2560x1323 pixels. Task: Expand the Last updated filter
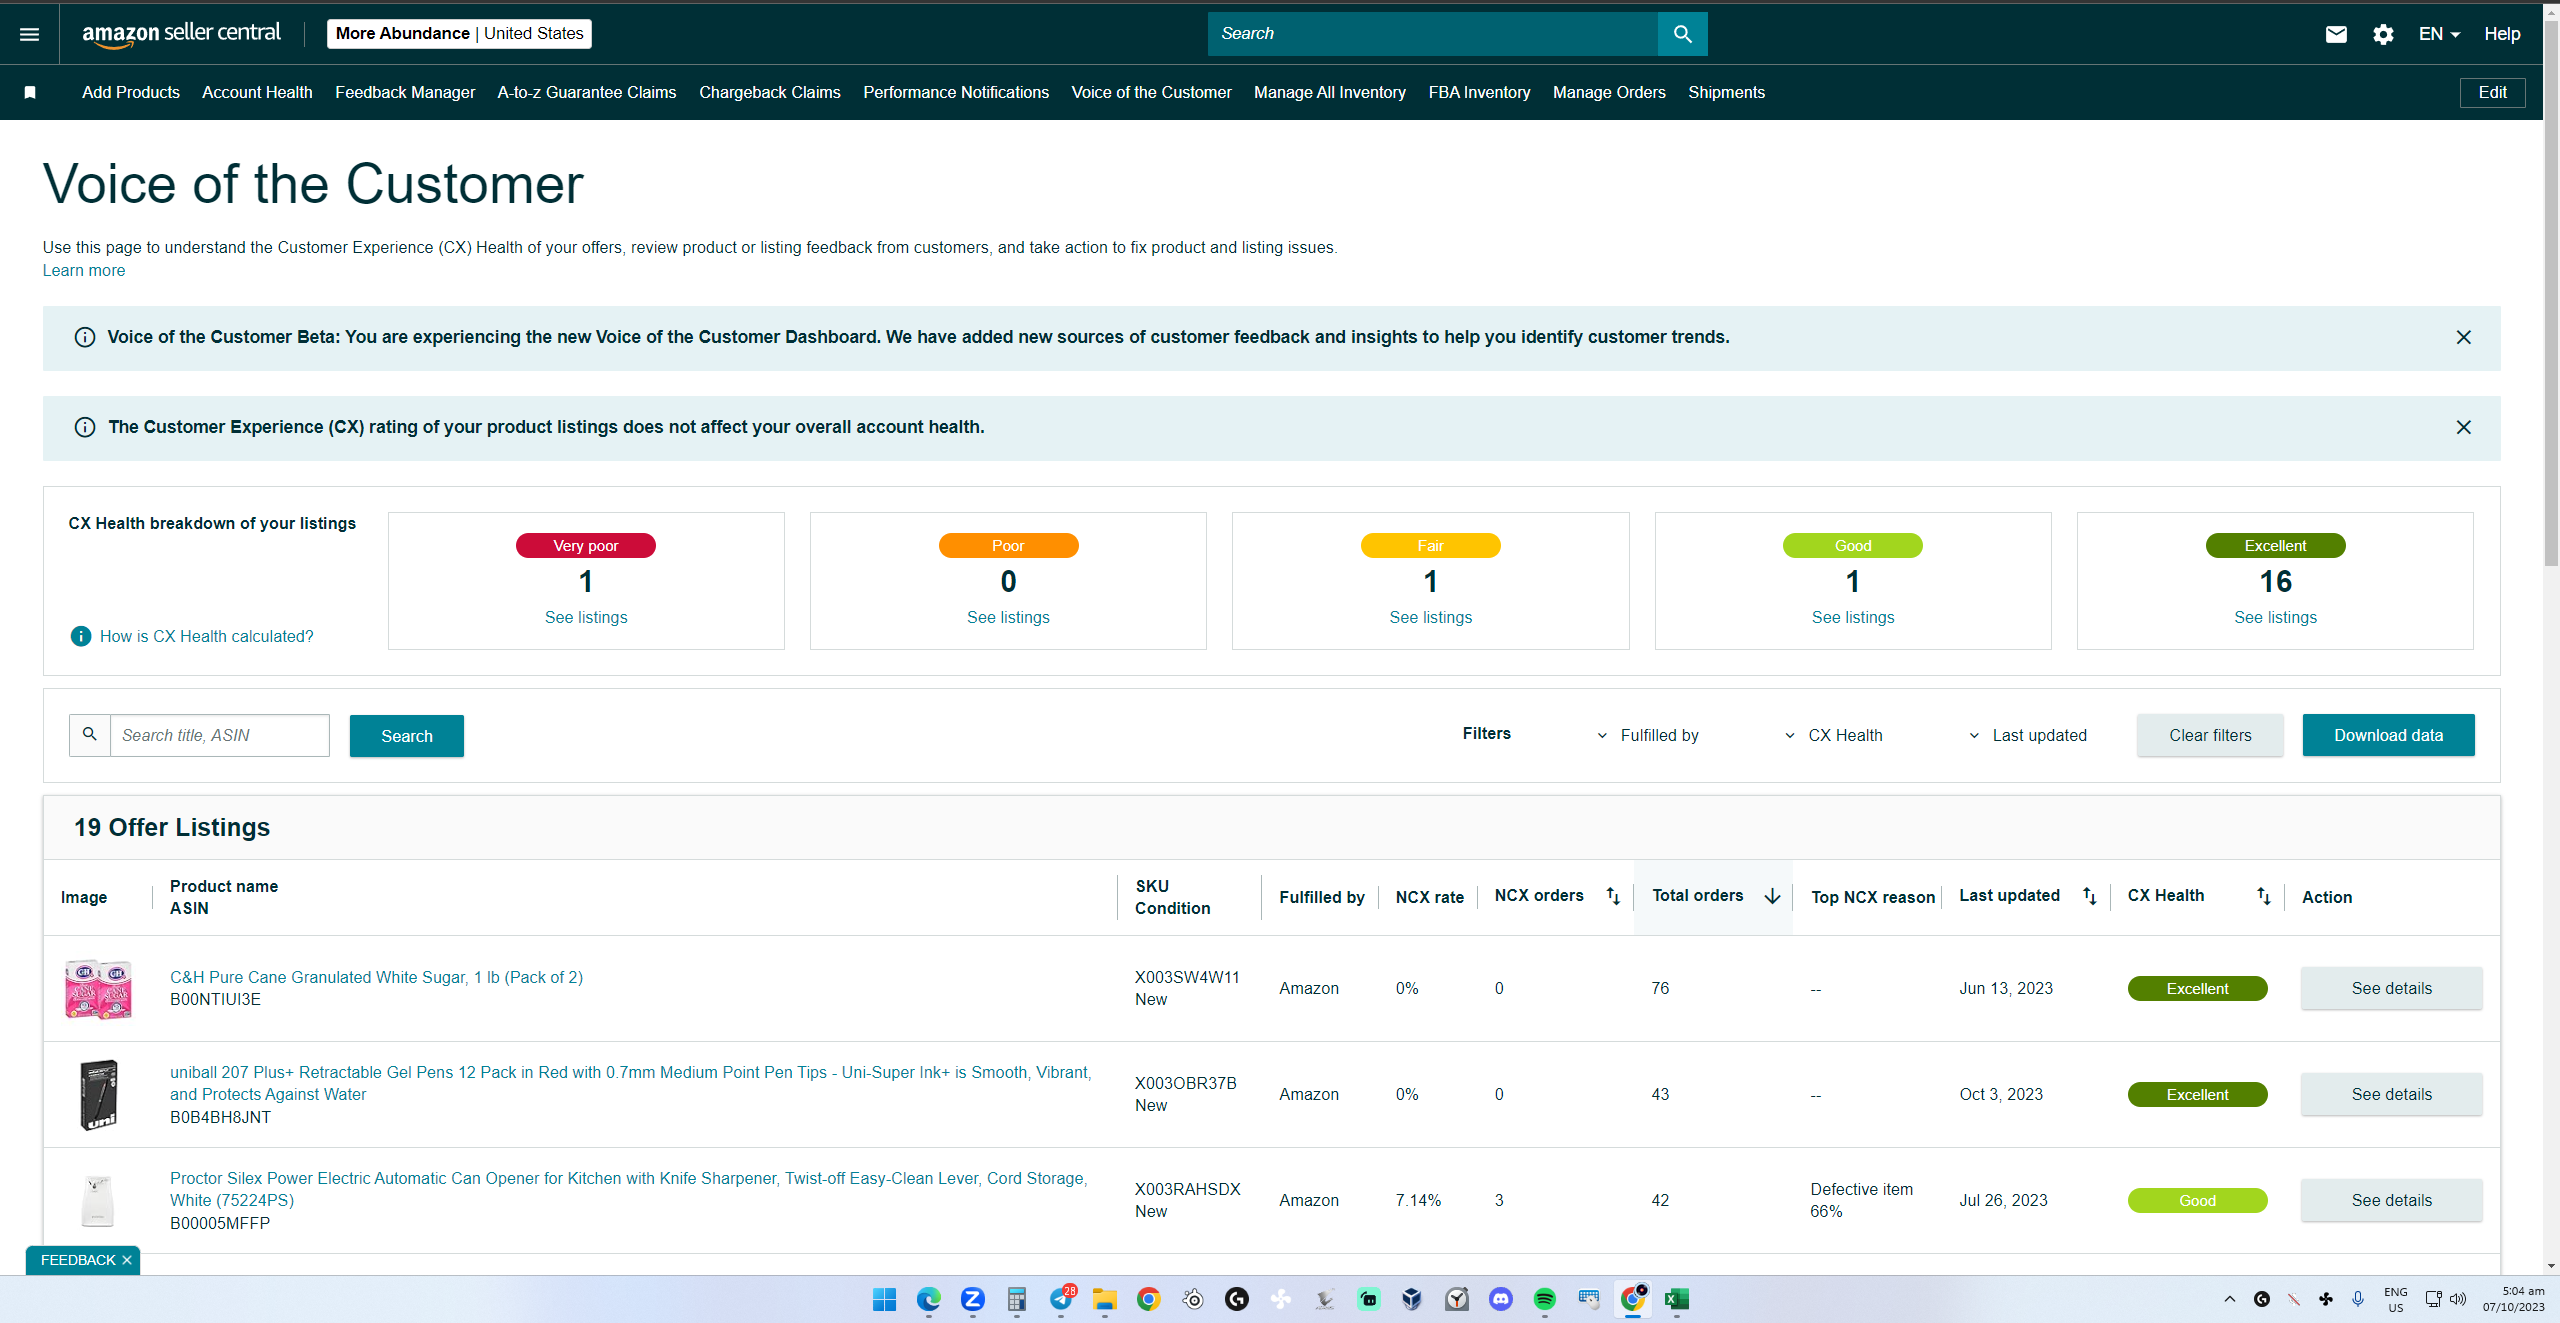2027,735
